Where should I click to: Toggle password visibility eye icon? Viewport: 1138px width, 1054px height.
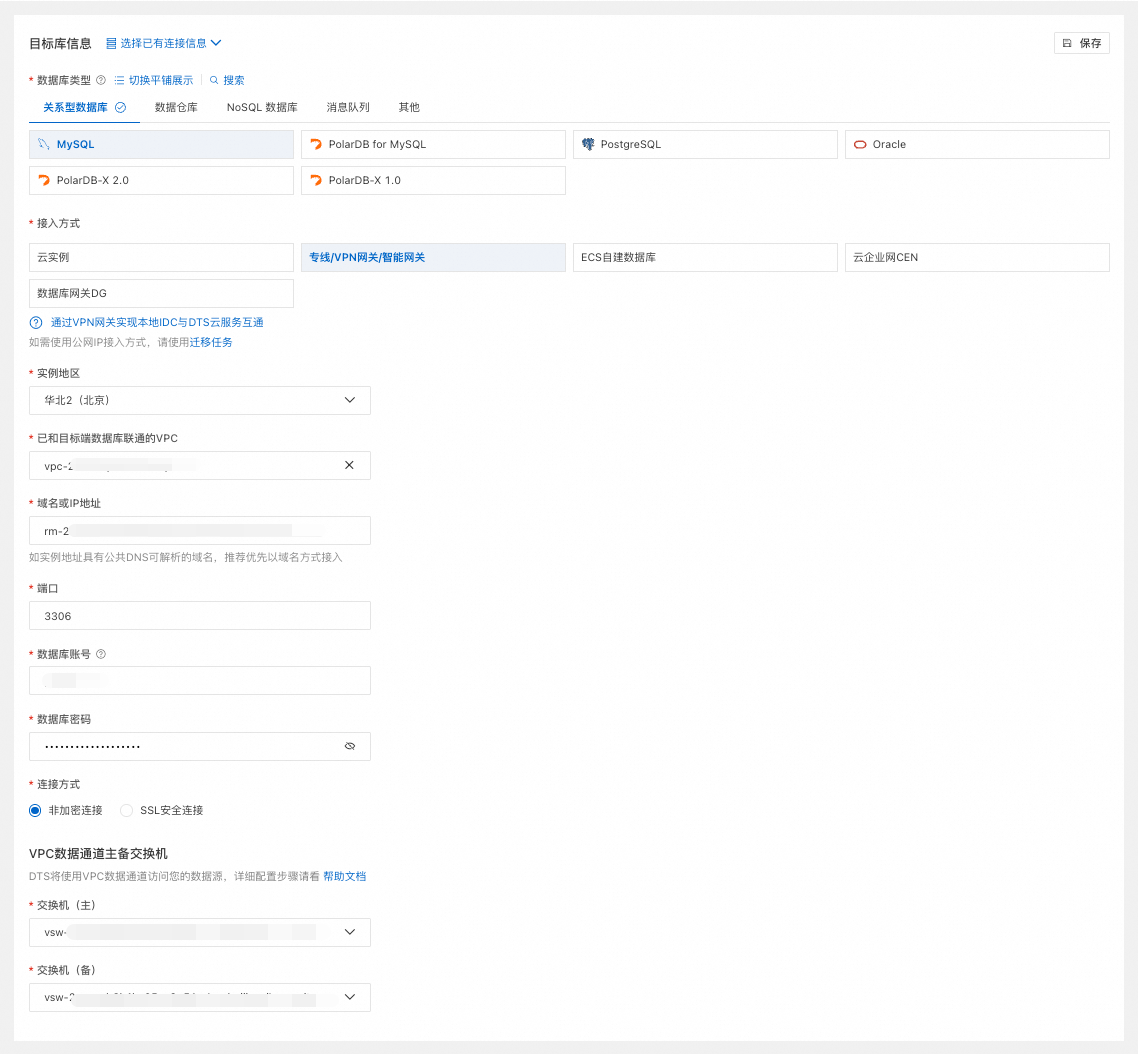(350, 746)
